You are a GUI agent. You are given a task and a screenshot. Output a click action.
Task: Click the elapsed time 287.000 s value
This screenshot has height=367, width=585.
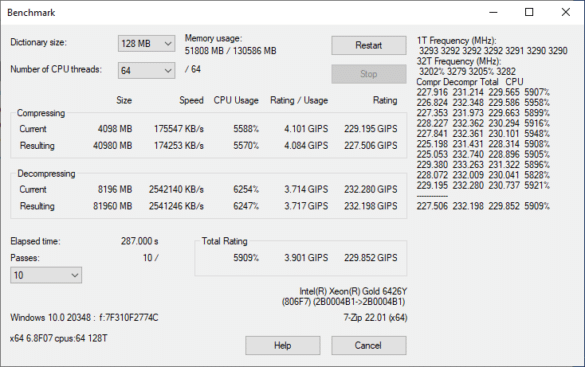coord(140,241)
